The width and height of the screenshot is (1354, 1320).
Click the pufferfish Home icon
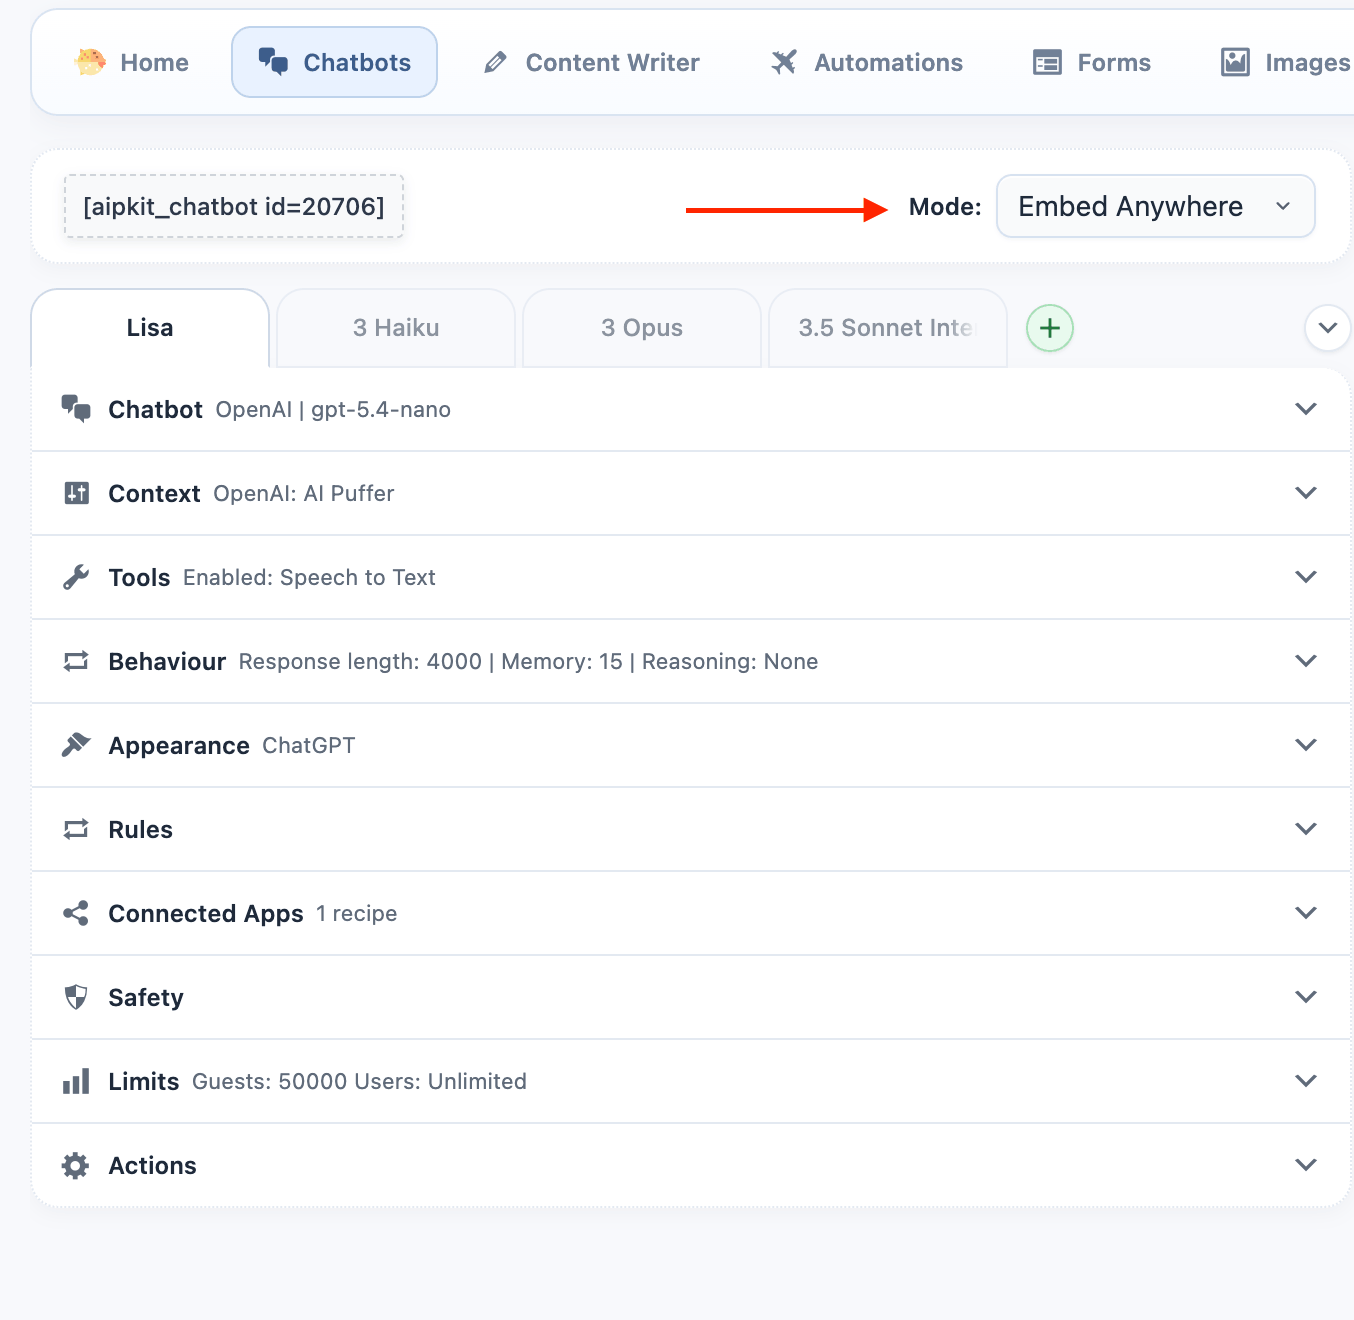(x=90, y=62)
